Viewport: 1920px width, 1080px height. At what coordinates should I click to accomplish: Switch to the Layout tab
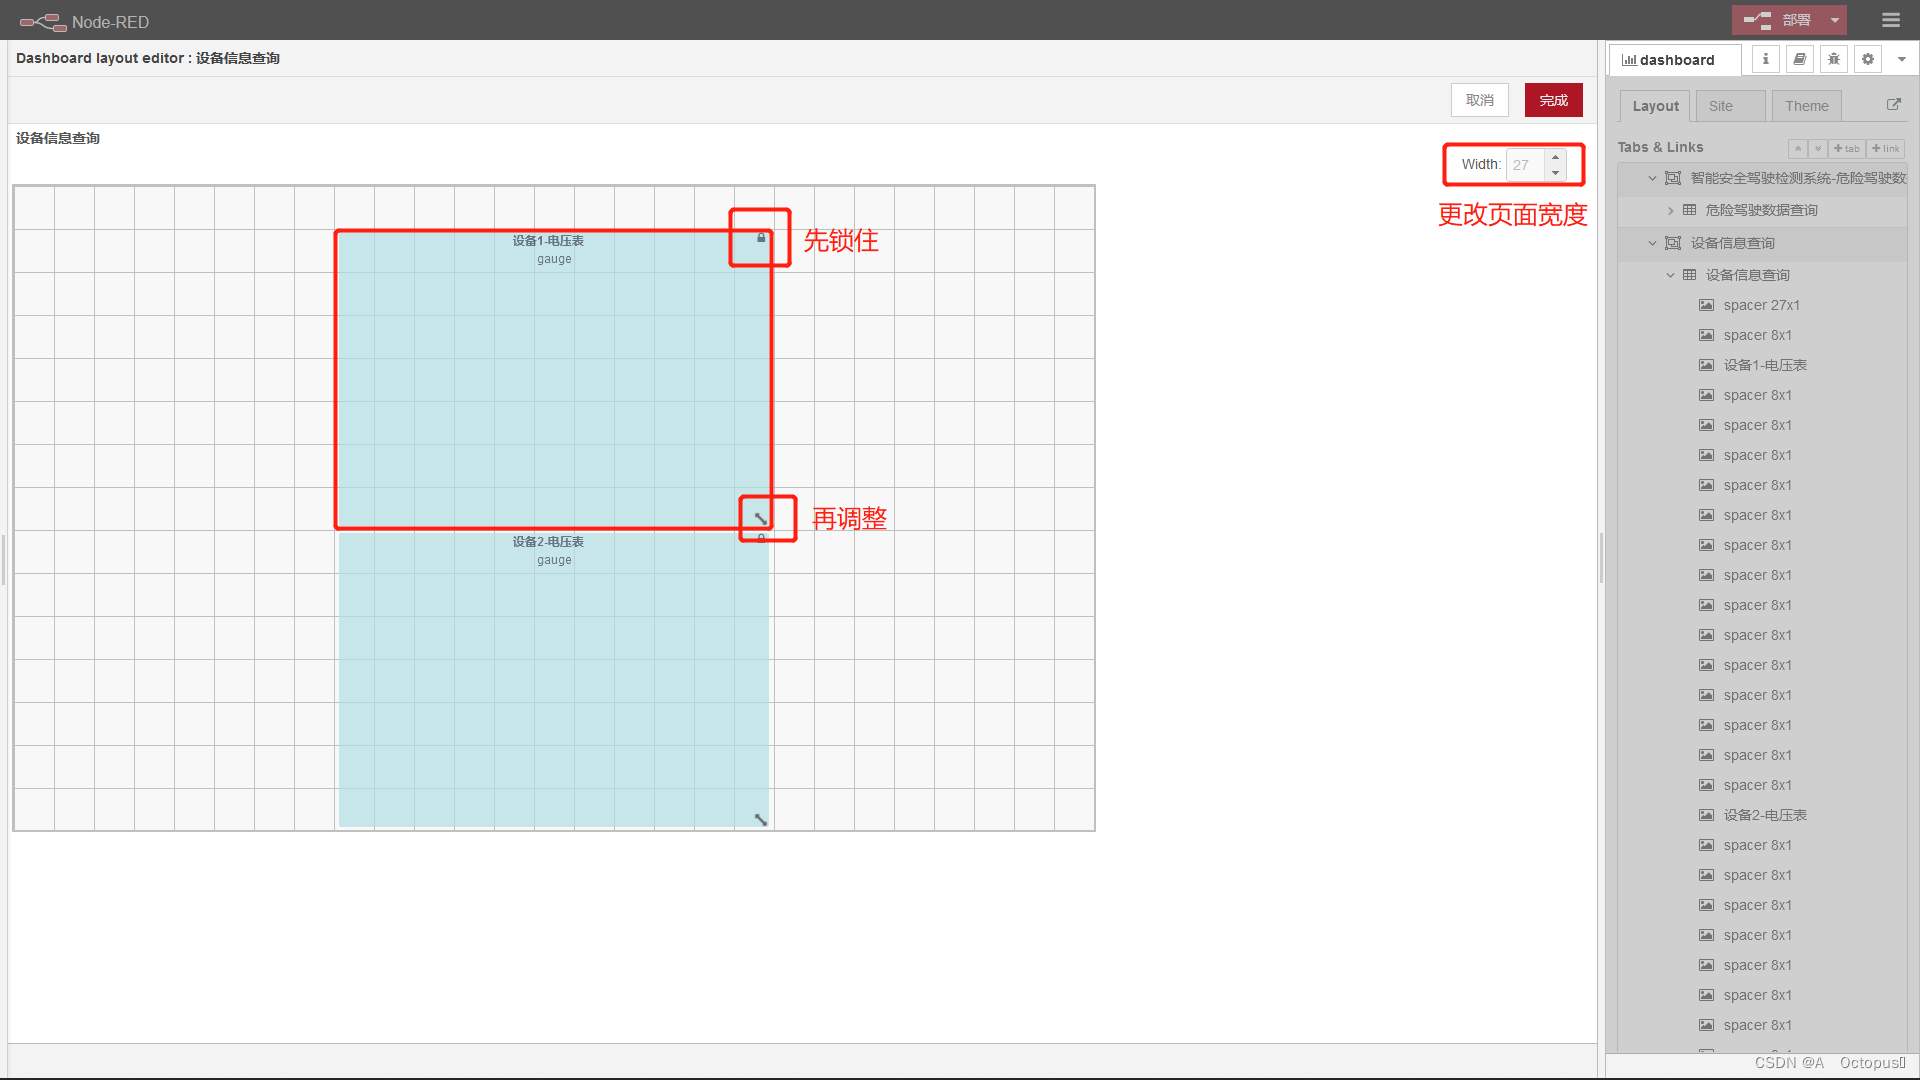[1656, 106]
